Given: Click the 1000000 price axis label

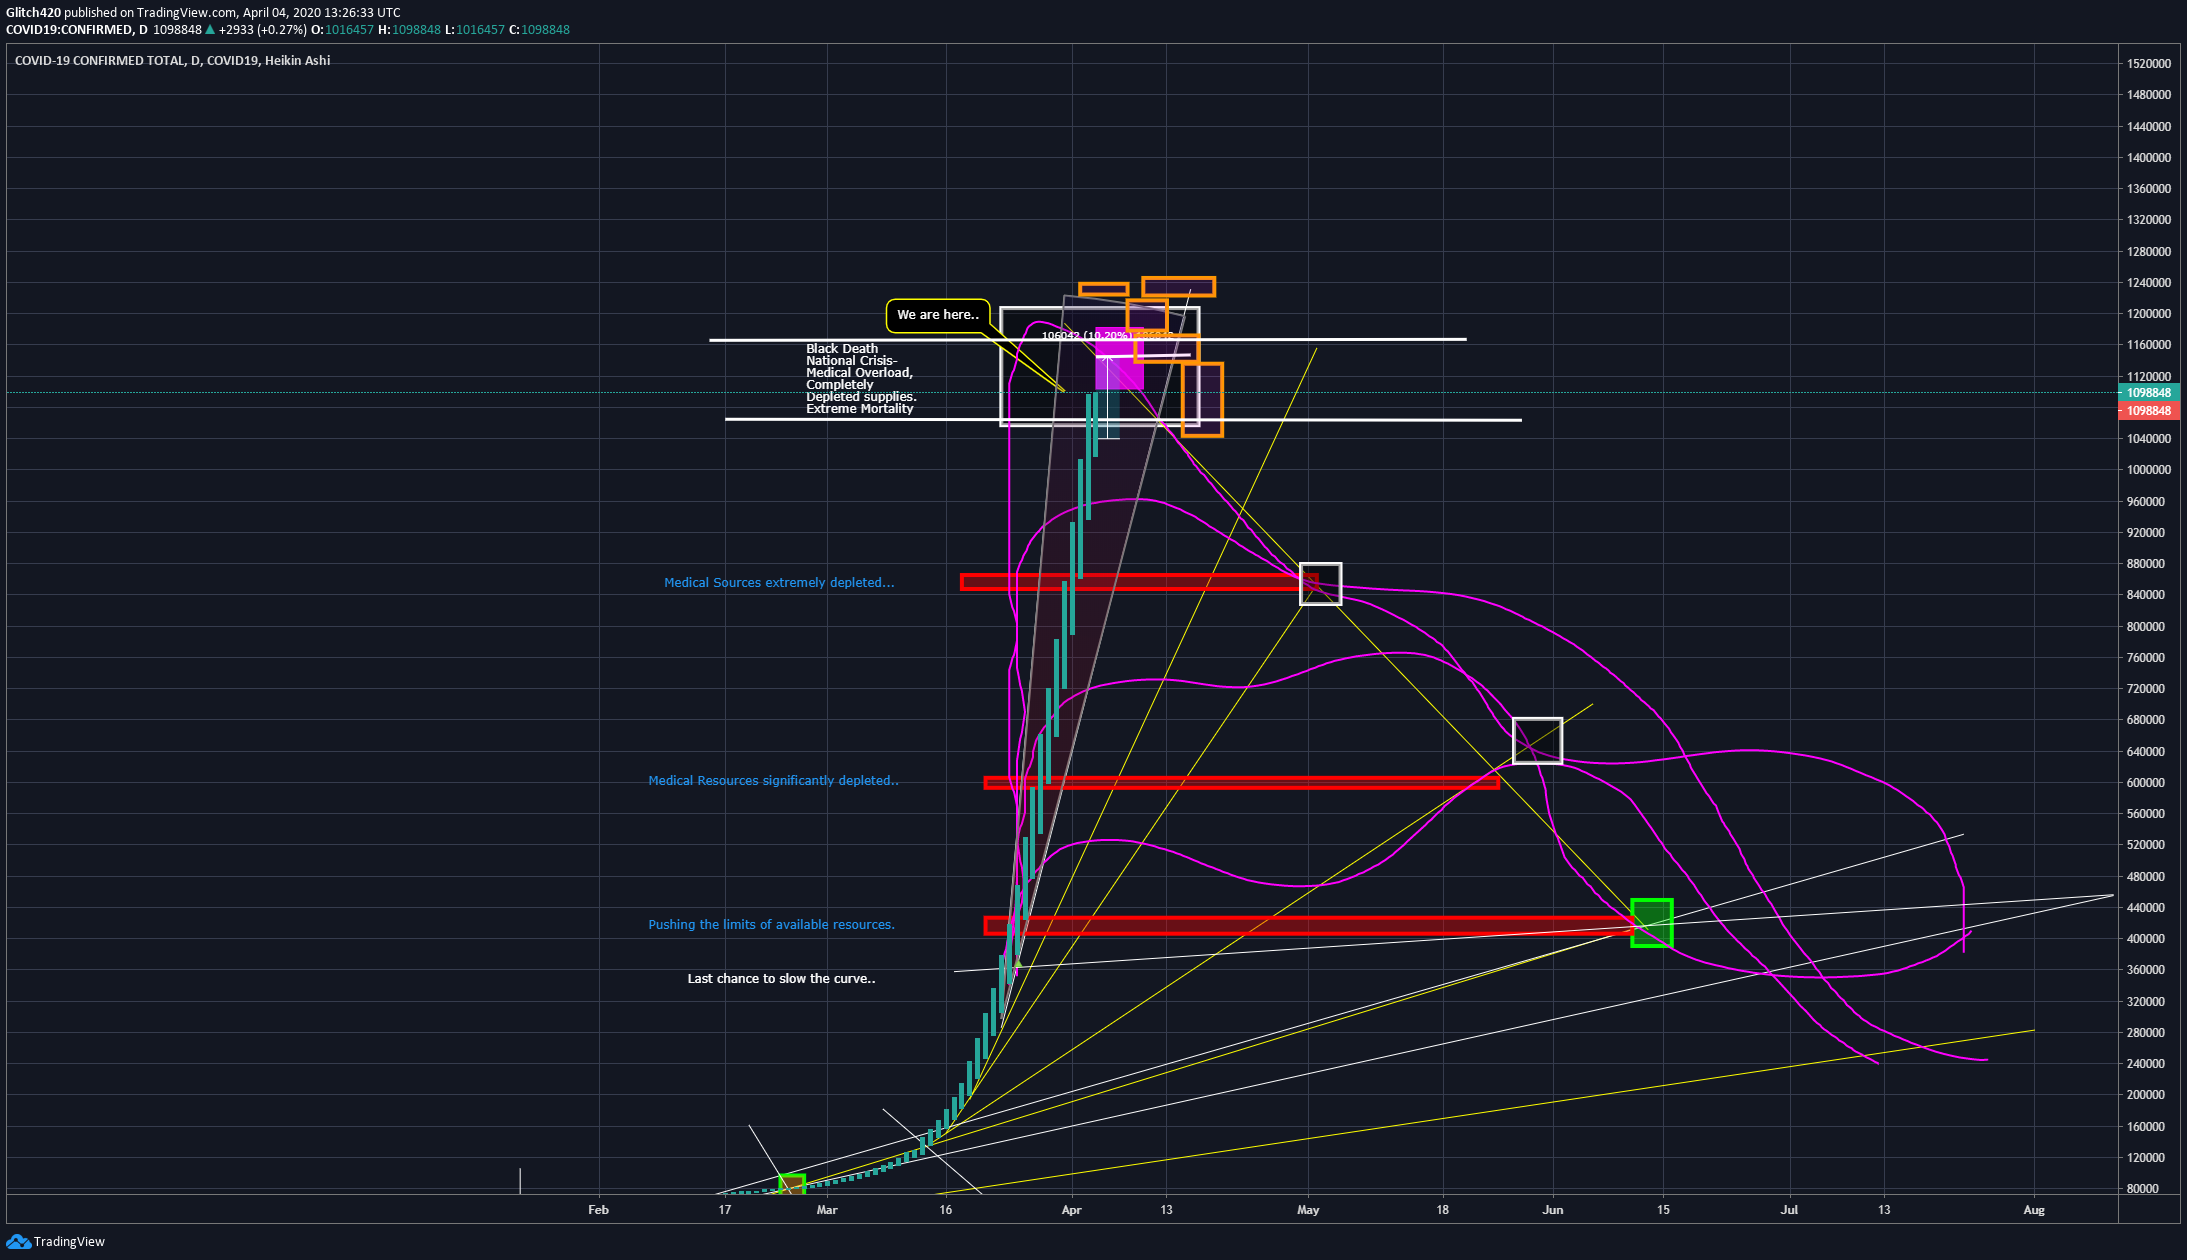Looking at the screenshot, I should click(x=2149, y=470).
